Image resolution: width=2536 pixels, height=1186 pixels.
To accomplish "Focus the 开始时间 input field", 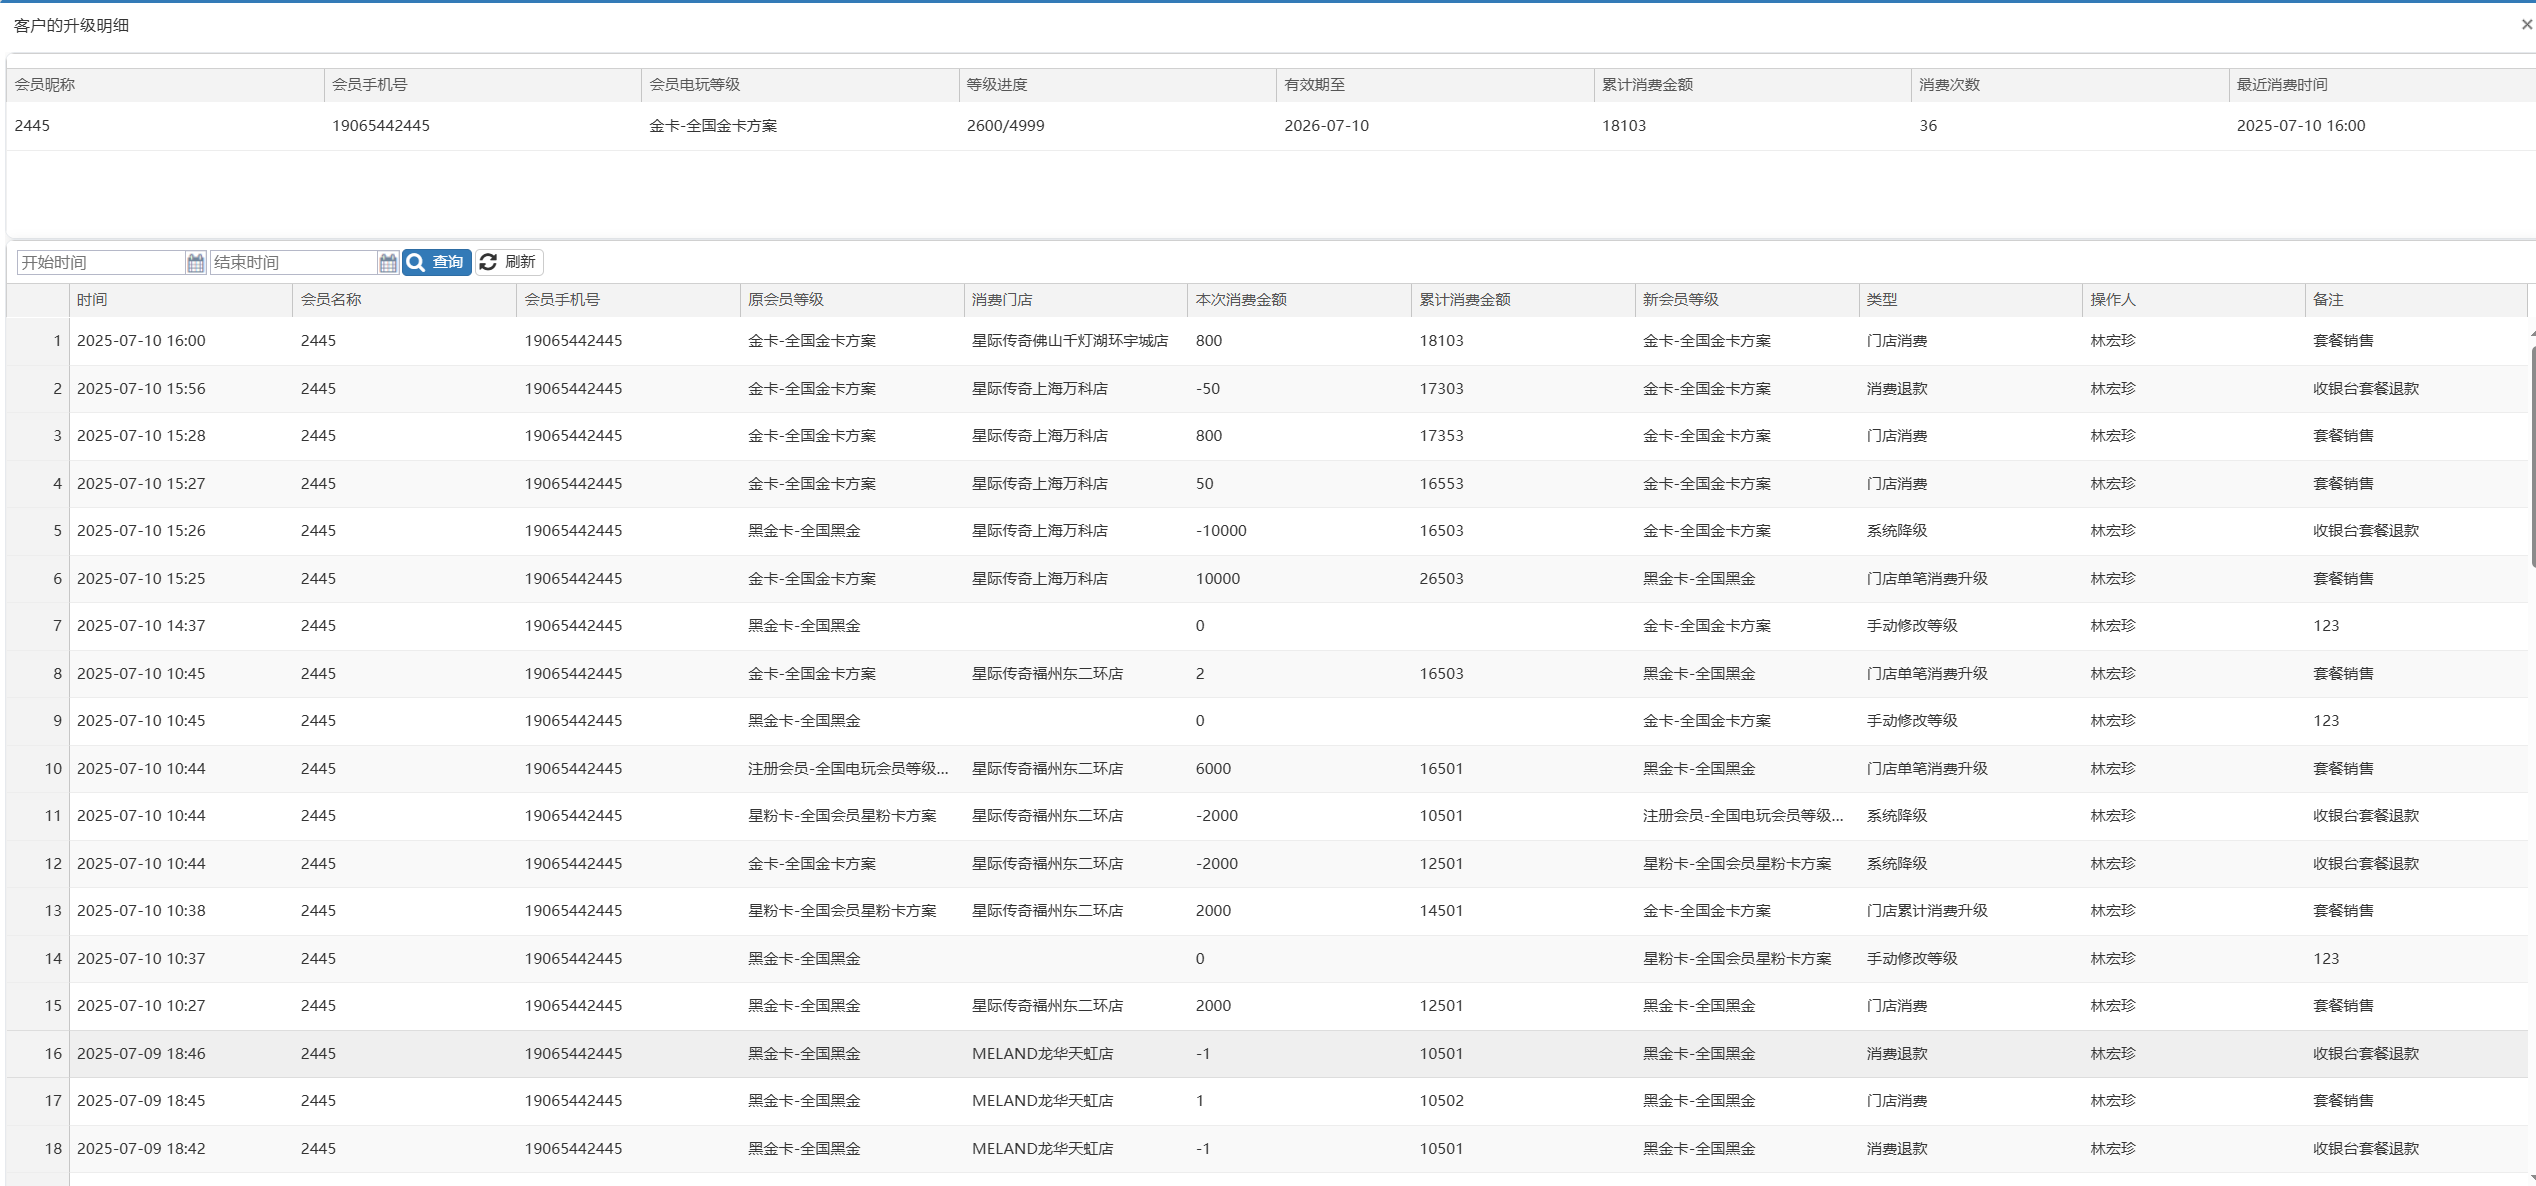I will [100, 263].
